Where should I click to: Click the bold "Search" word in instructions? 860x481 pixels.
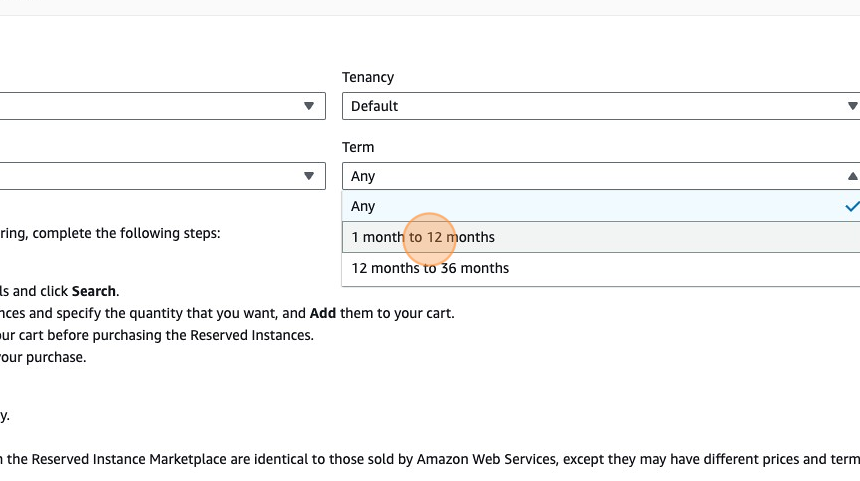[x=94, y=291]
